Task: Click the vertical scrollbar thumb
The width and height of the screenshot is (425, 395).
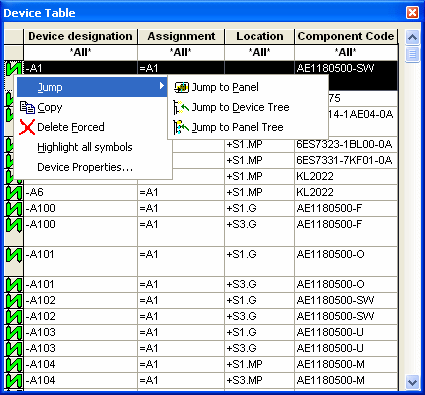Action: click(x=412, y=54)
